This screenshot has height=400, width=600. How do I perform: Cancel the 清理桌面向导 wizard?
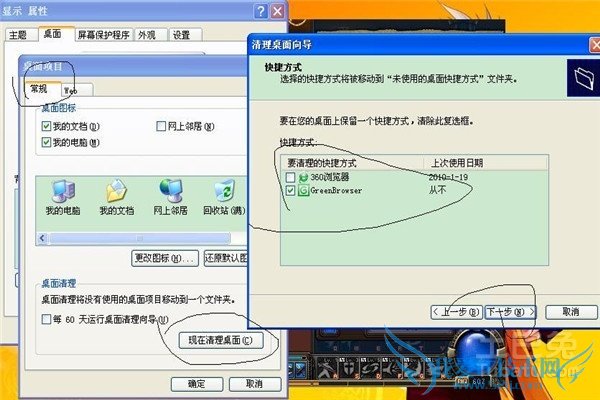click(x=571, y=312)
